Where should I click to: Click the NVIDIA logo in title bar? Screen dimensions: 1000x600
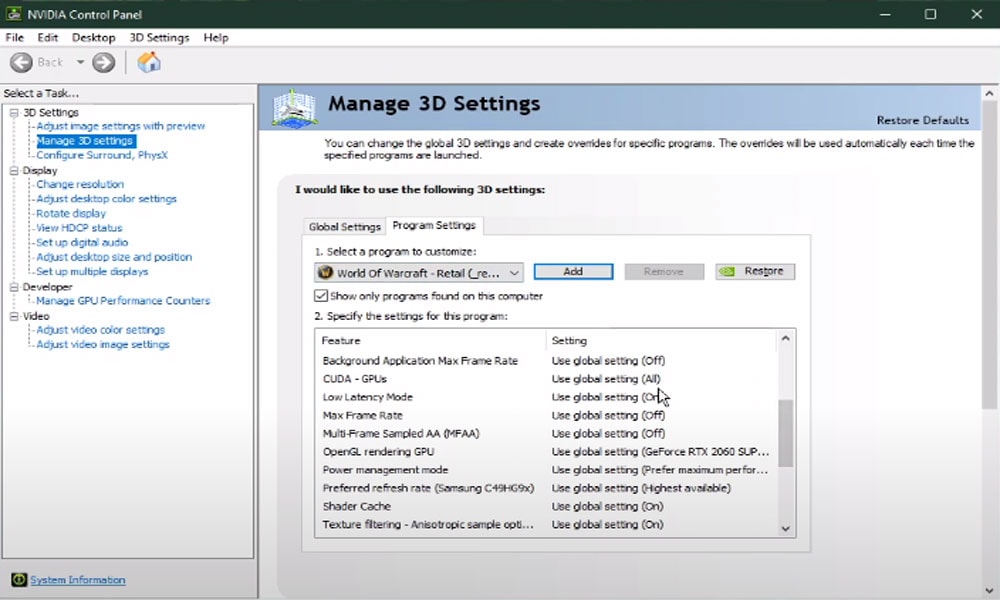[13, 13]
